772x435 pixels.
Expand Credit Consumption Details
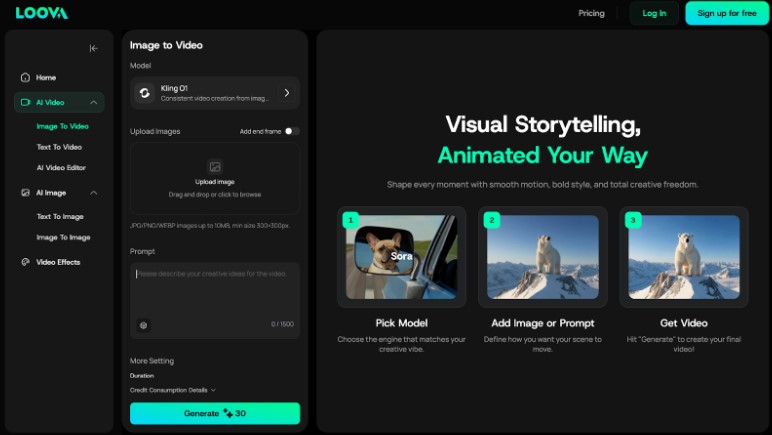pyautogui.click(x=173, y=390)
